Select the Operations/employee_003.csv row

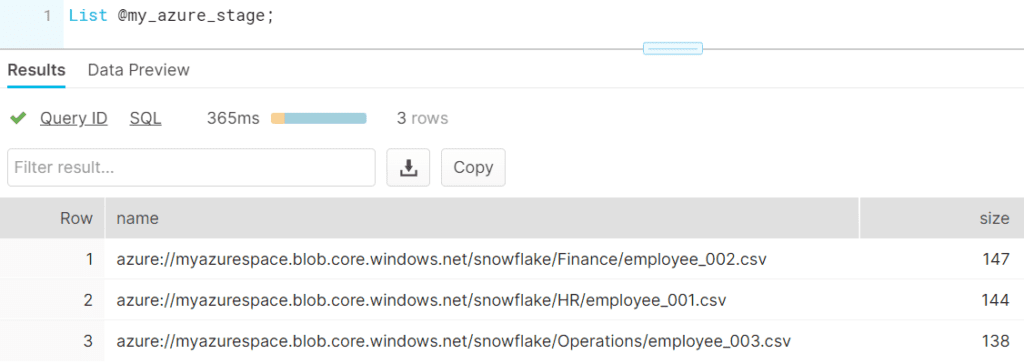[x=512, y=341]
